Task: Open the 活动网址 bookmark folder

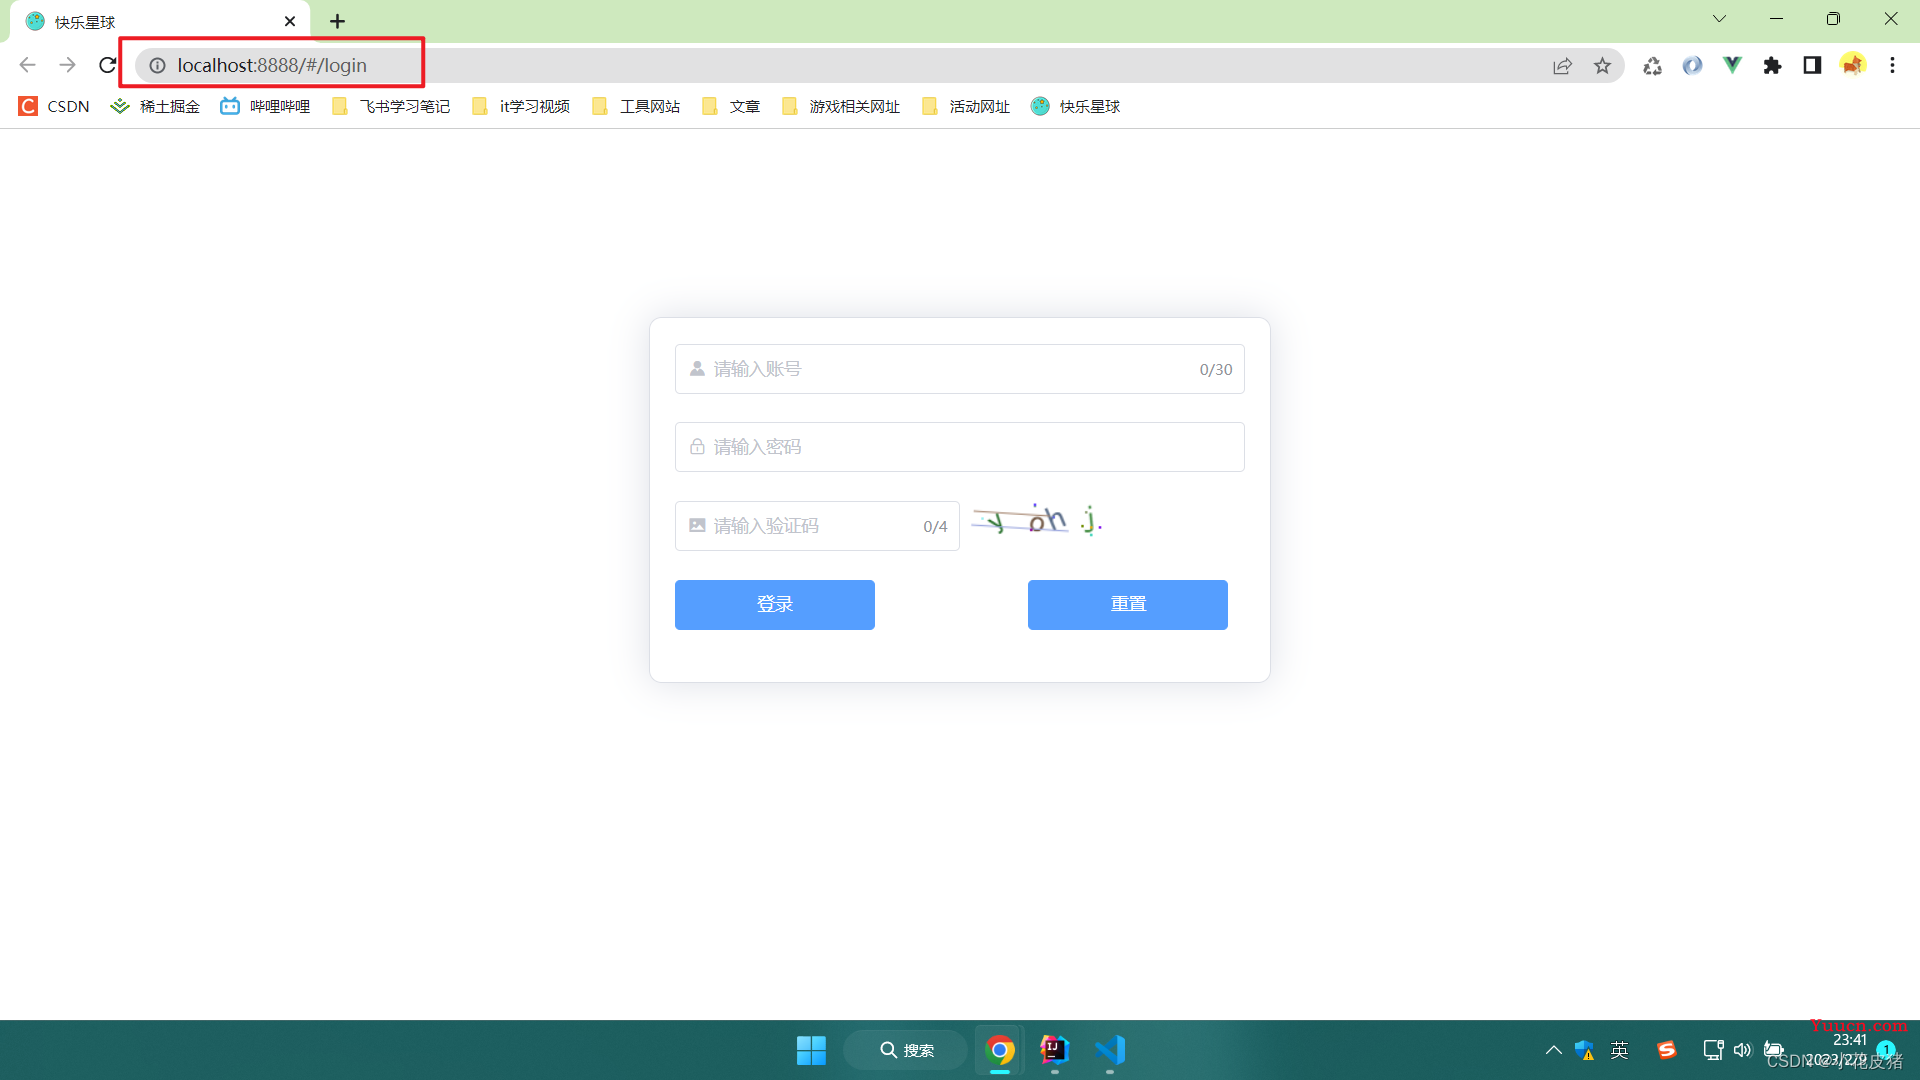Action: click(966, 106)
